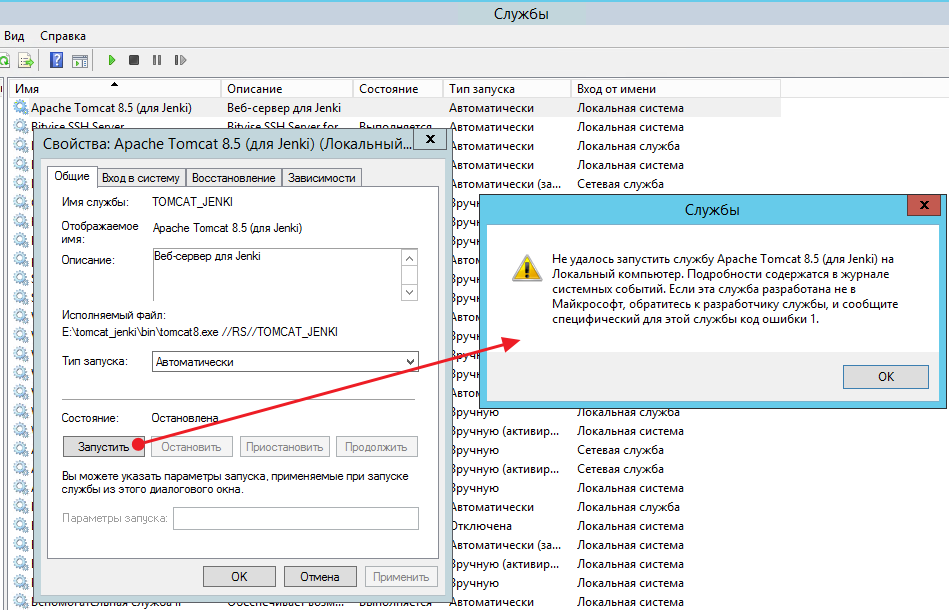The image size is (949, 610).
Task: Click OK in the properties dialog
Action: pos(239,577)
